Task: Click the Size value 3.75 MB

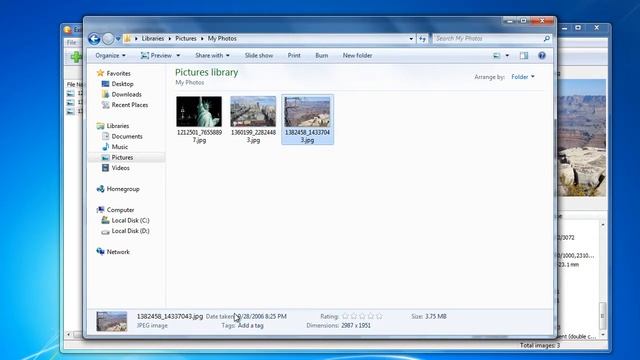Action: [436, 316]
